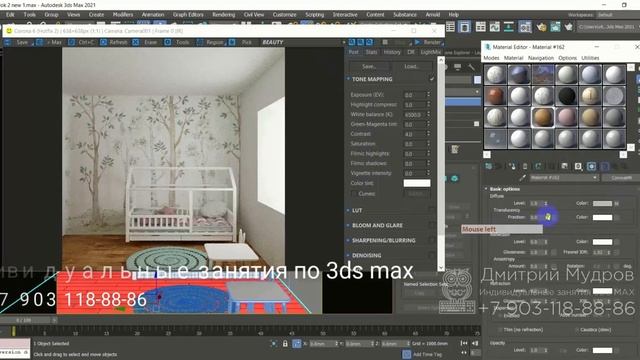Enable the Denoising section checkbox
640x360 pixels.
432,255
